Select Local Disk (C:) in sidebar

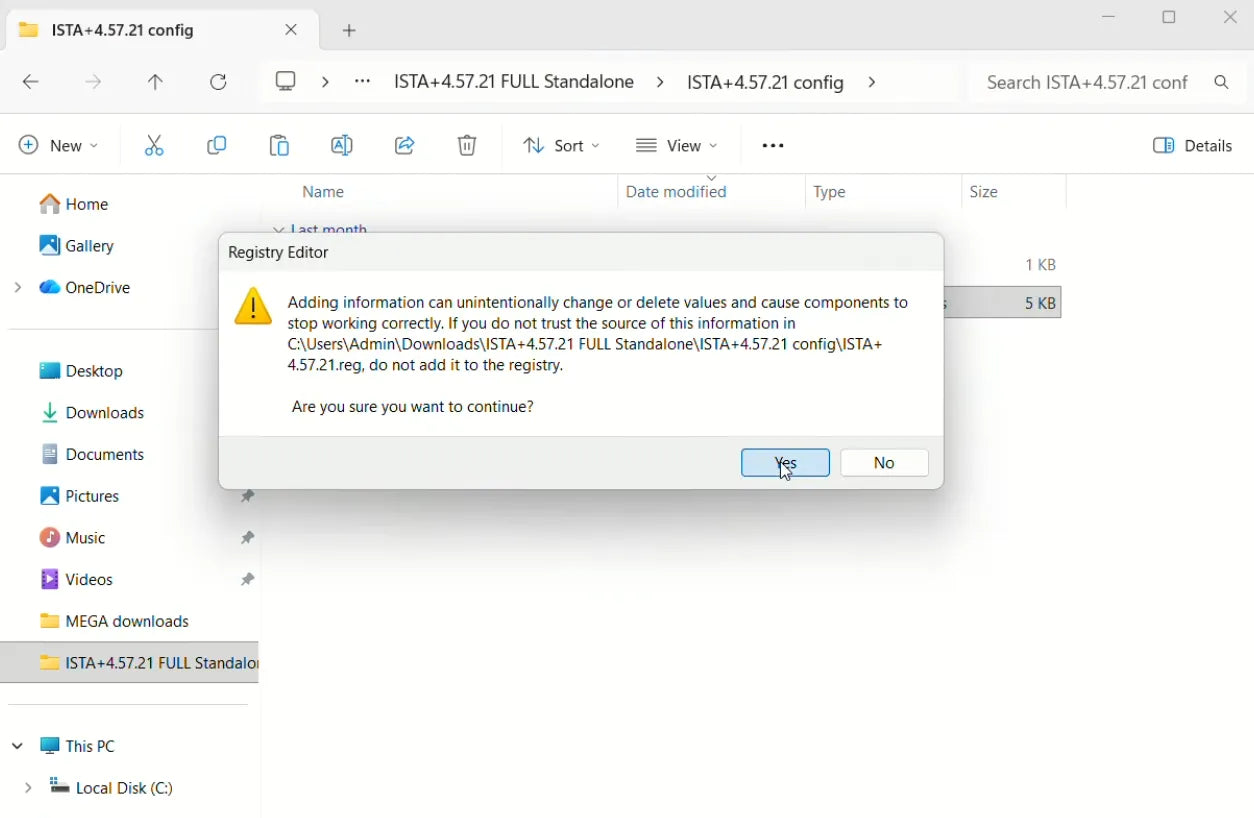pyautogui.click(x=112, y=788)
